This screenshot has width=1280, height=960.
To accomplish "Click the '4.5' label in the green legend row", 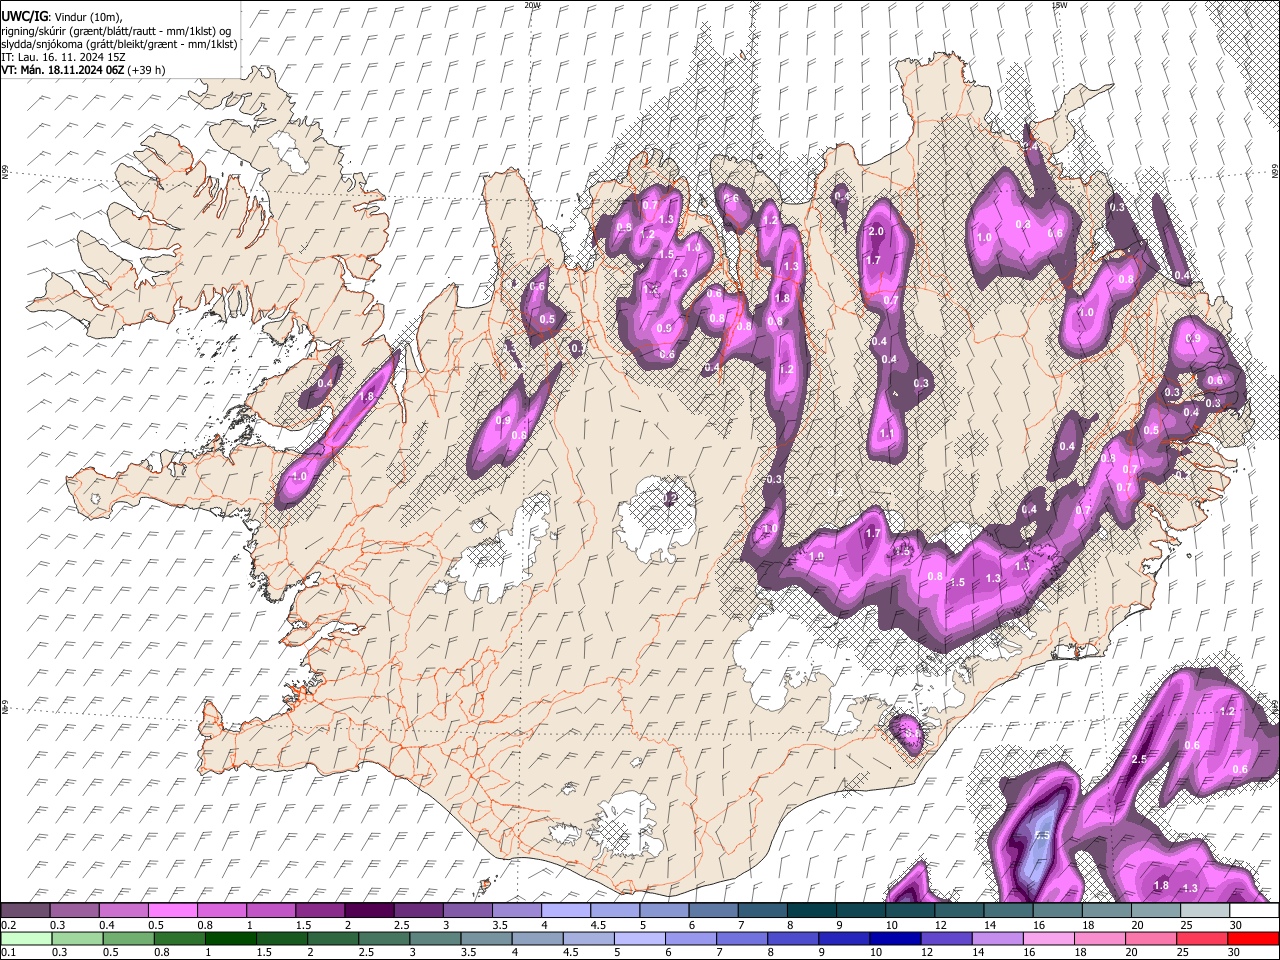I will (571, 953).
